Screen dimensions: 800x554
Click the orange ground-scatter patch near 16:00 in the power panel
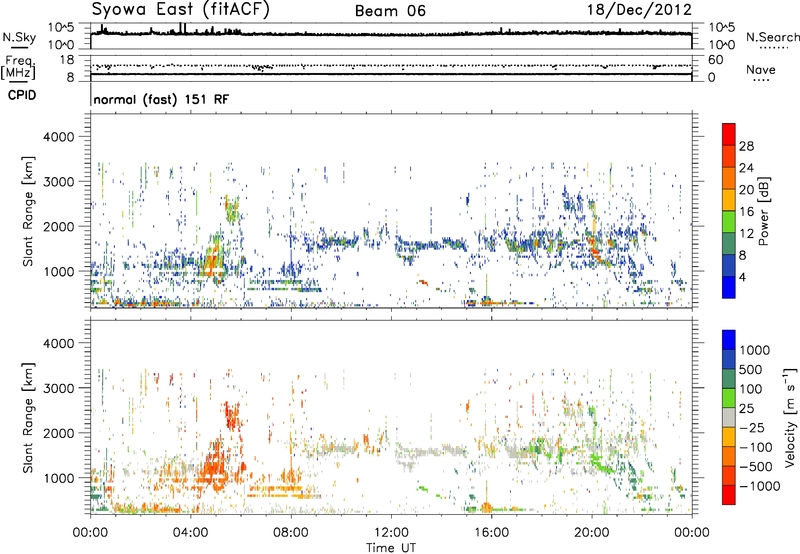click(486, 301)
